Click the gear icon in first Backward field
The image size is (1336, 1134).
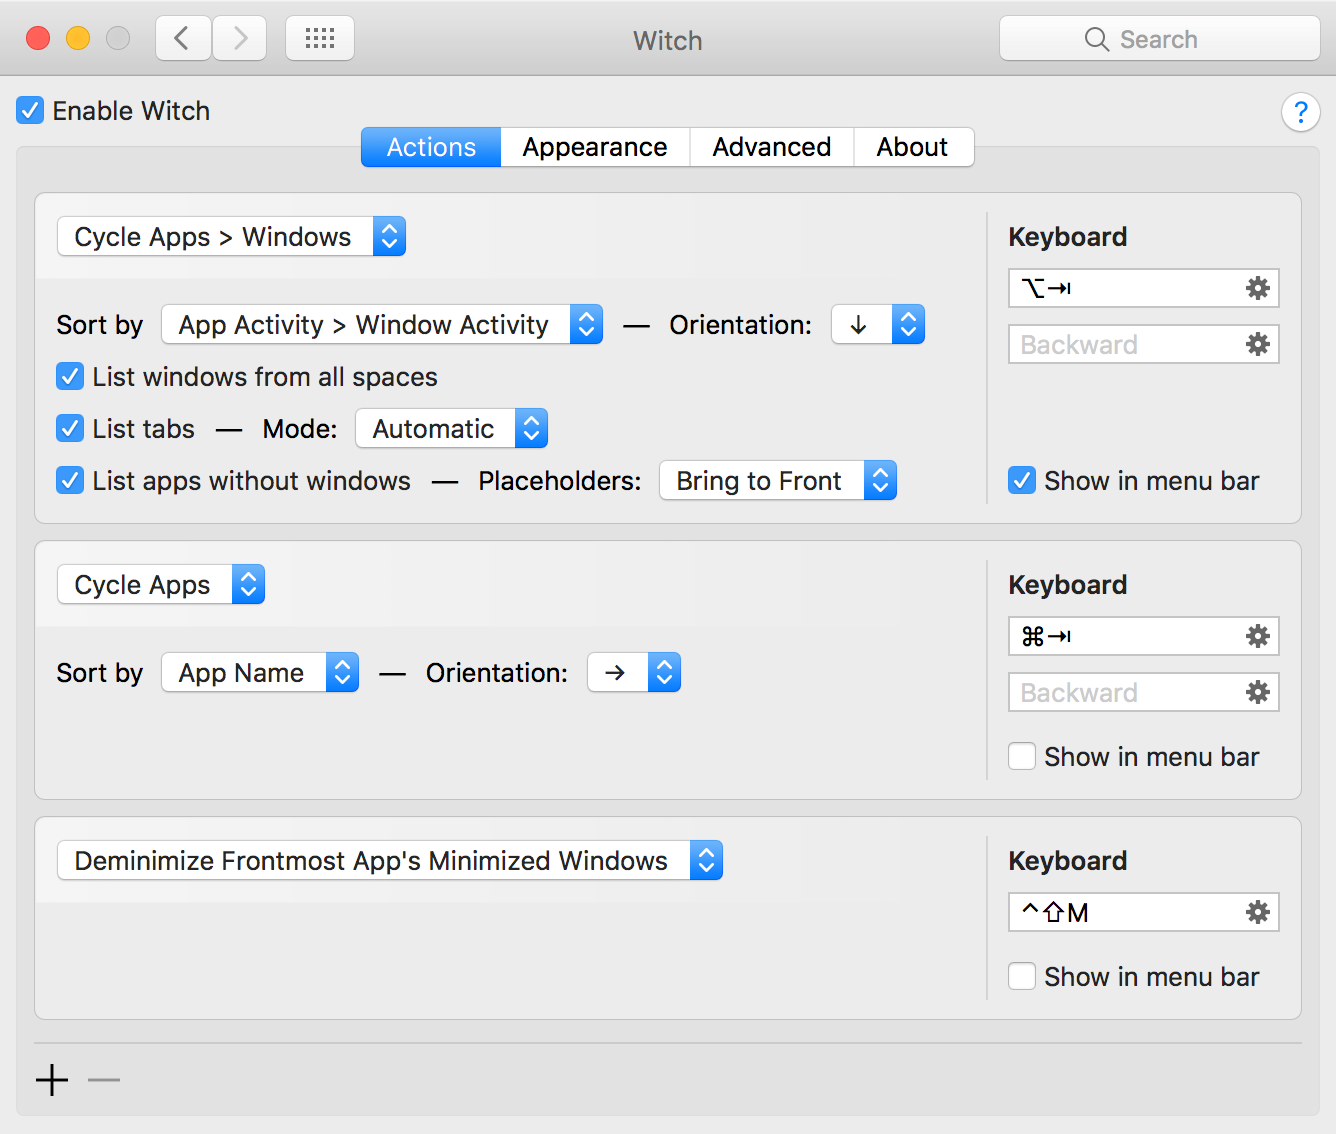[x=1257, y=345]
